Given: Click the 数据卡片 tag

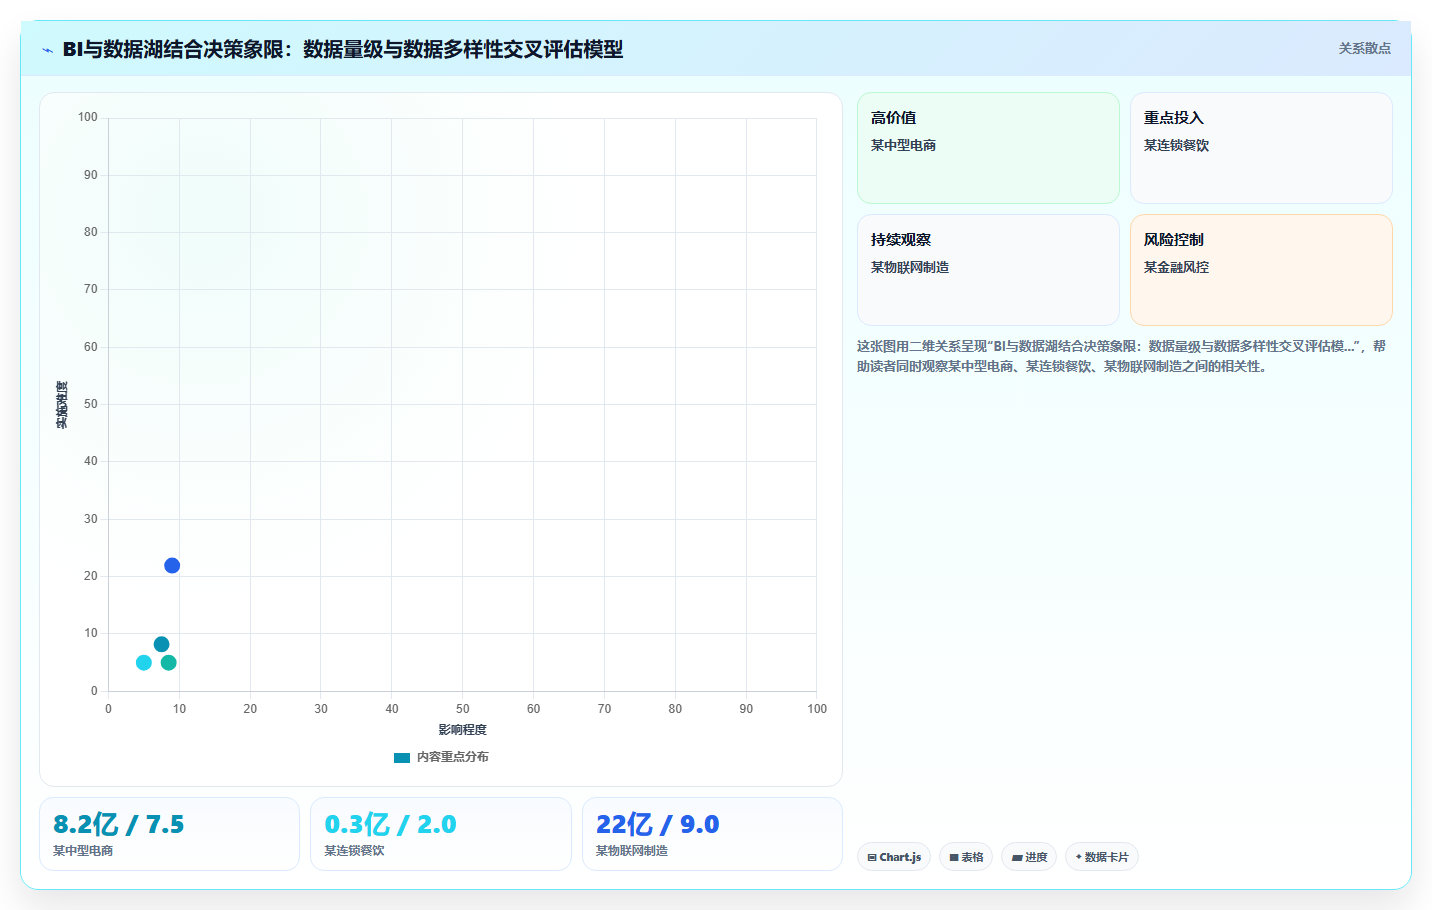Looking at the screenshot, I should click(1102, 857).
